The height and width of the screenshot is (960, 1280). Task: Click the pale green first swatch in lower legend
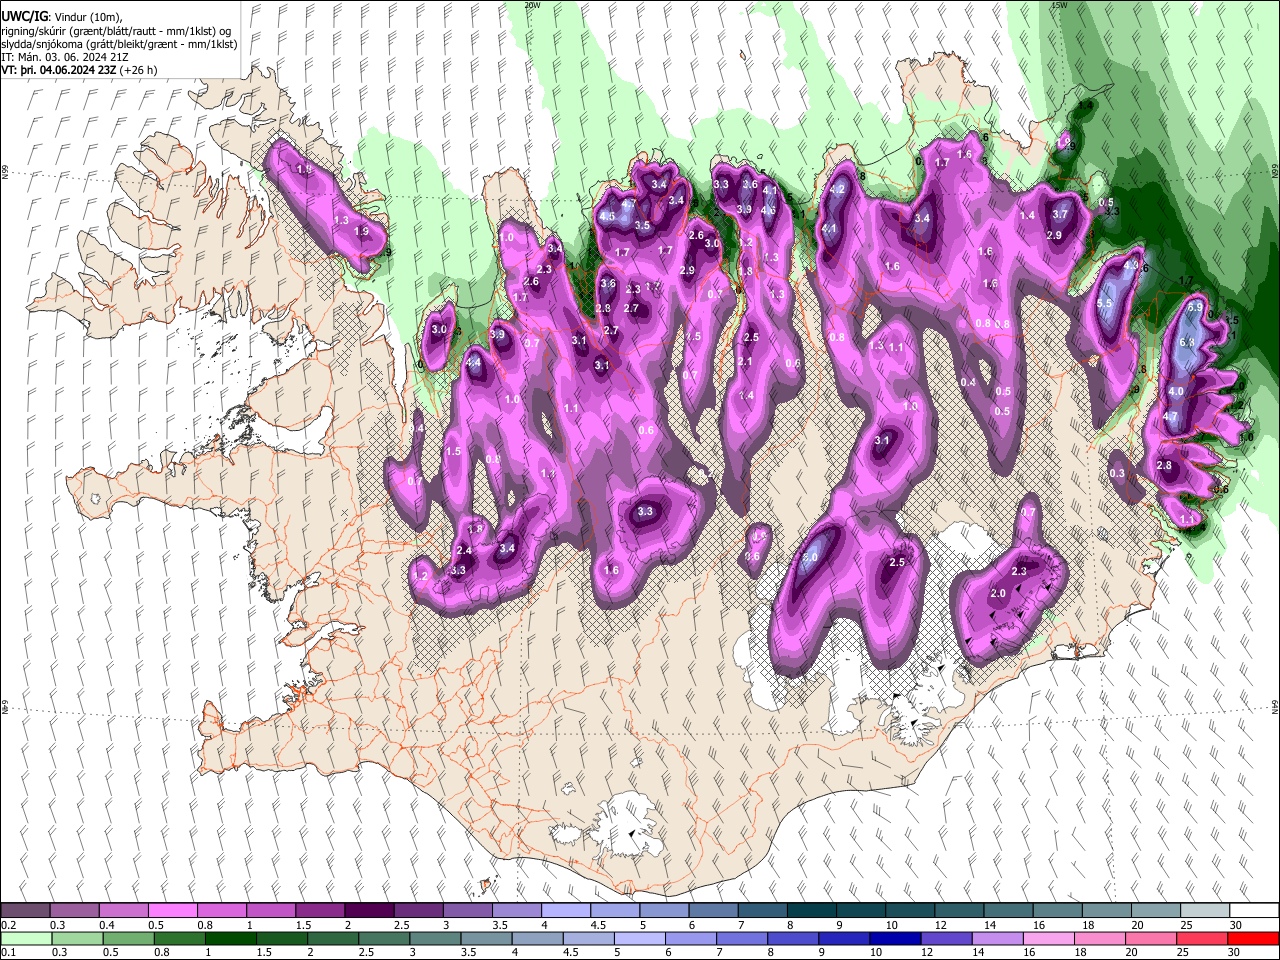point(26,939)
